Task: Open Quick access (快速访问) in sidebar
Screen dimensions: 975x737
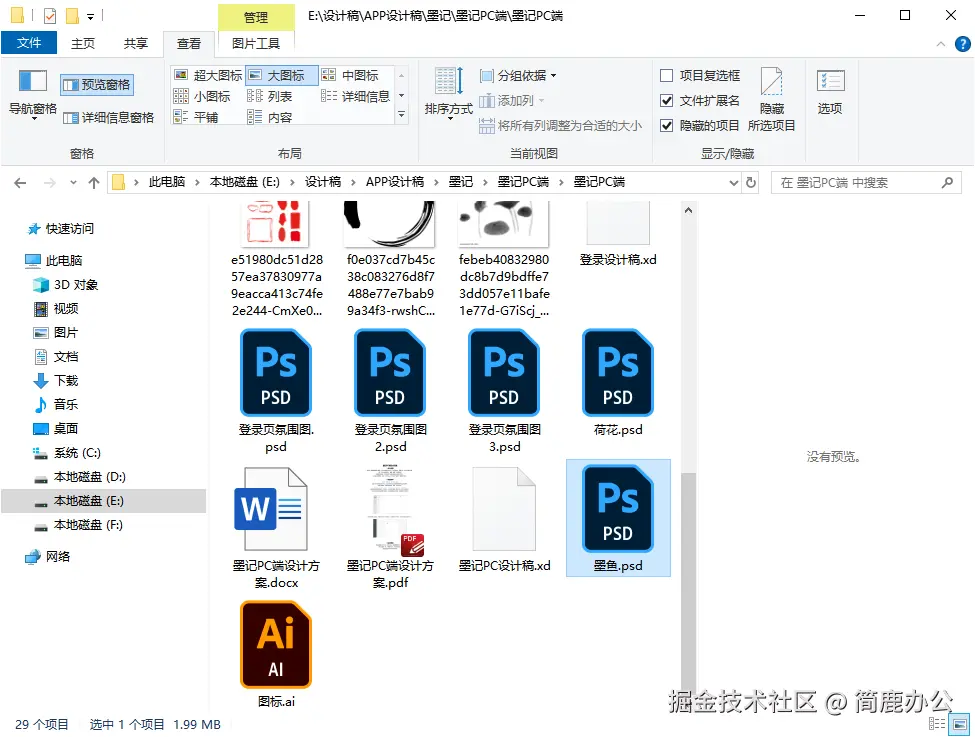Action: point(60,229)
